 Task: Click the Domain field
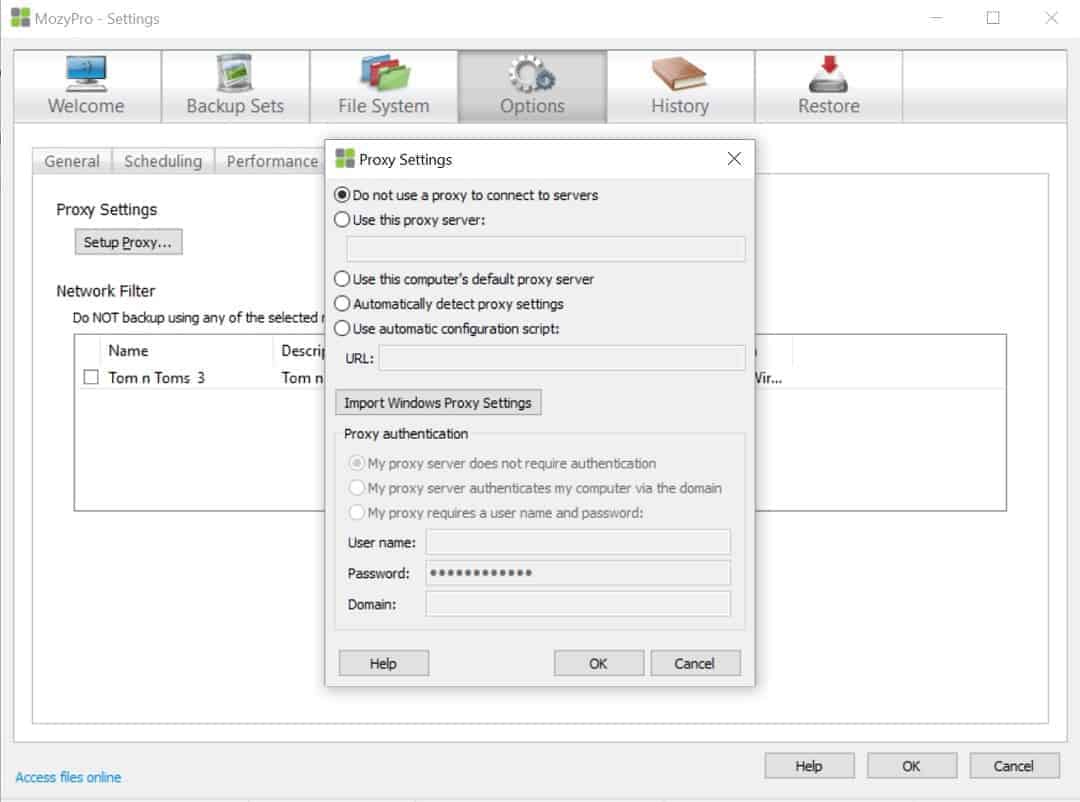tap(578, 604)
